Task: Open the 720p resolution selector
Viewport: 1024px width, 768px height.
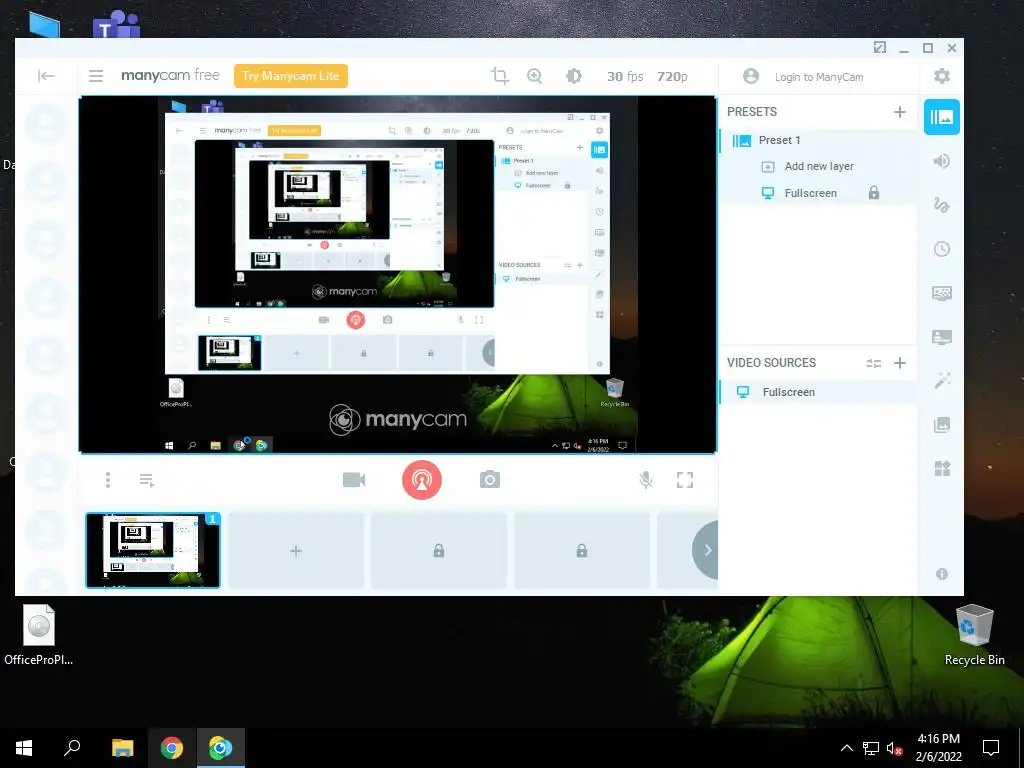Action: 672,76
